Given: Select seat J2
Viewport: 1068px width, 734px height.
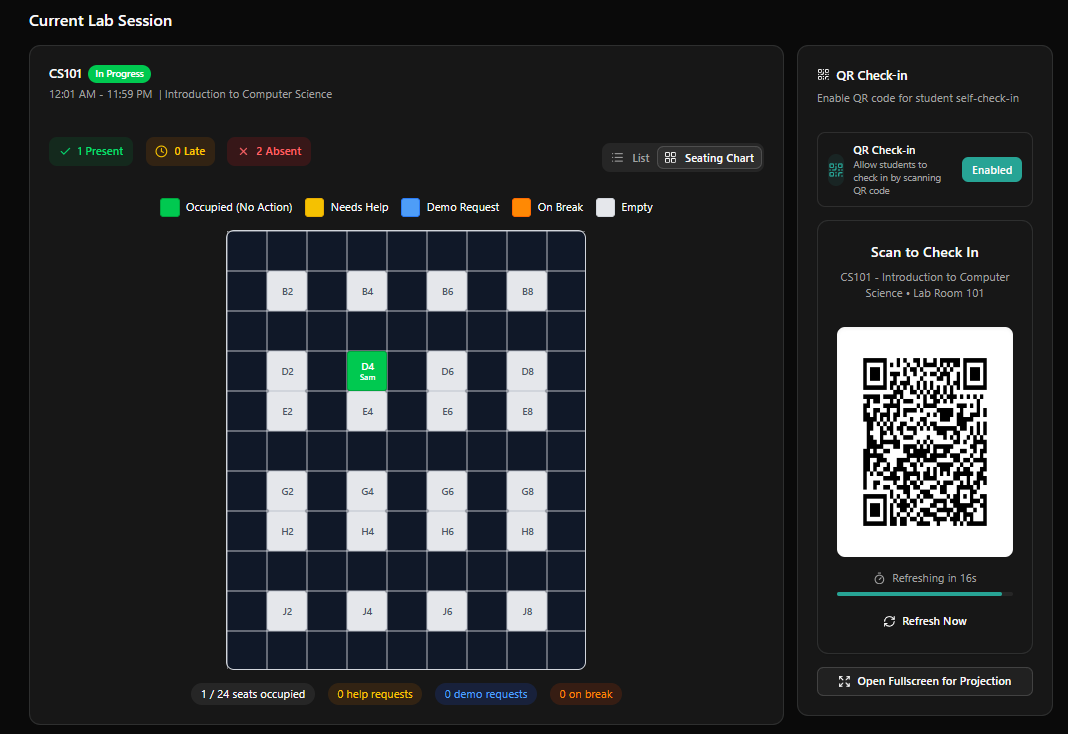Looking at the screenshot, I should [x=287, y=611].
